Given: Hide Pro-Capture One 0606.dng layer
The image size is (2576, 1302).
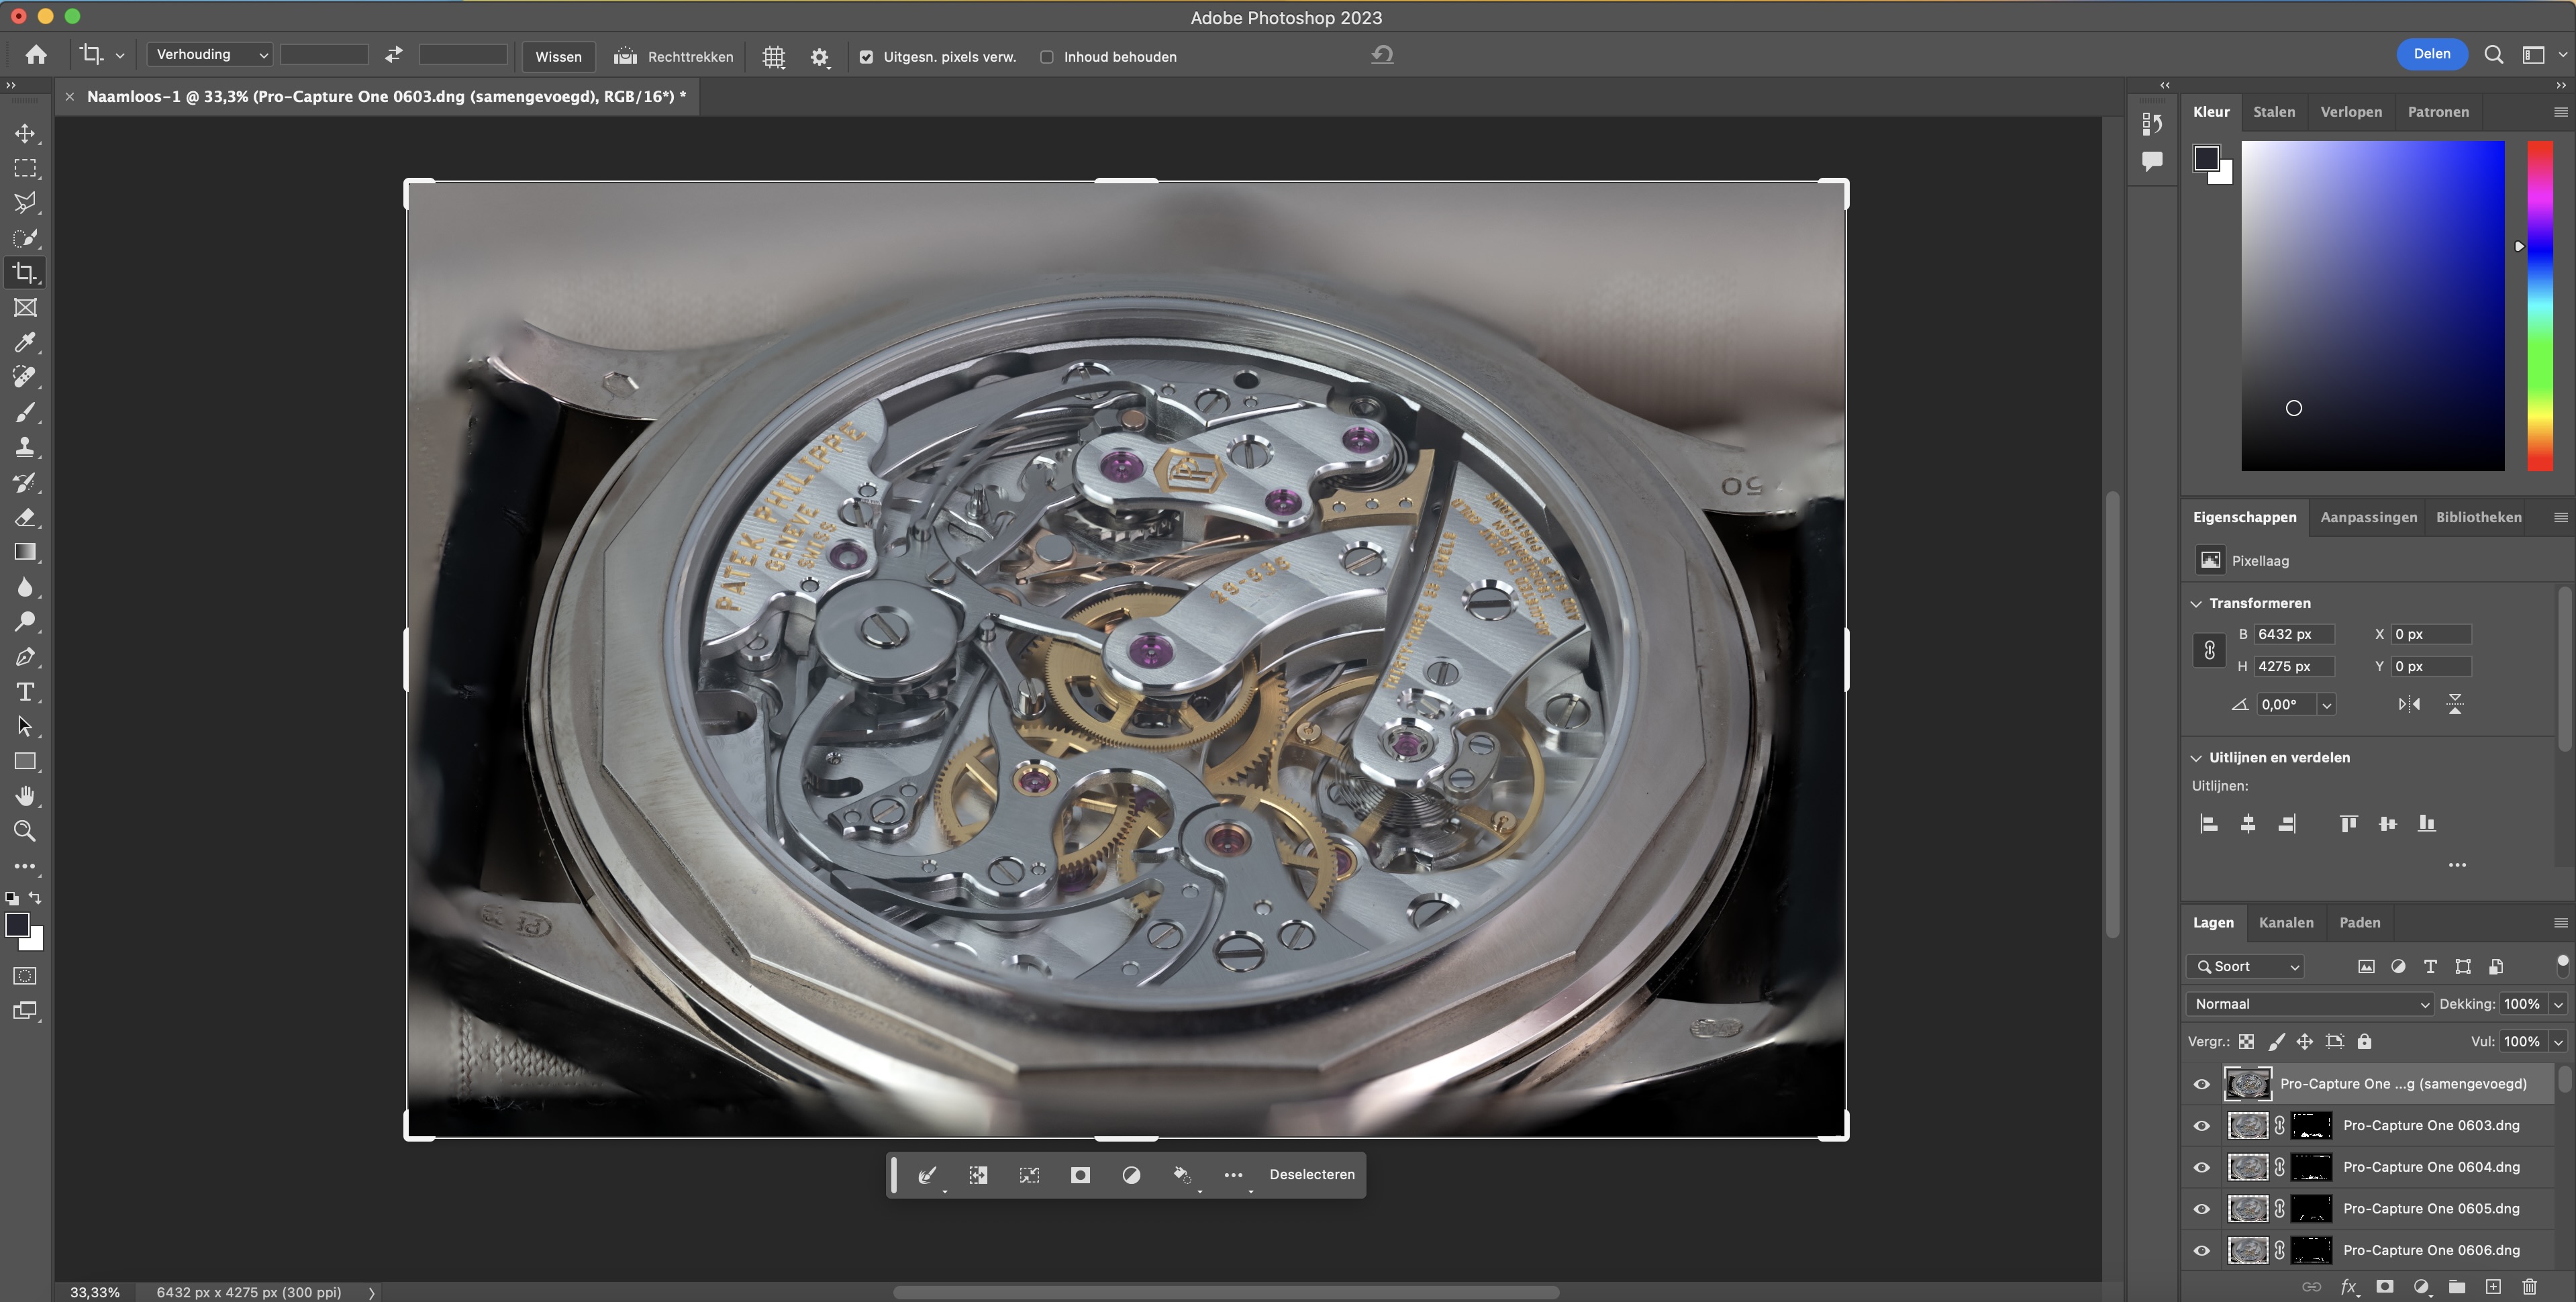Looking at the screenshot, I should 2202,1250.
